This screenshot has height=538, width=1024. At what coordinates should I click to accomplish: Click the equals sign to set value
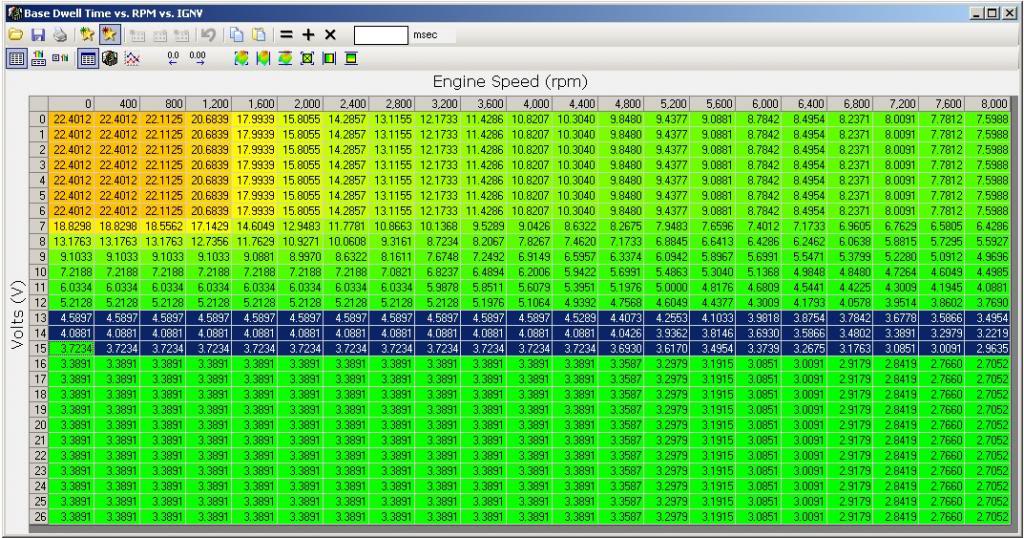click(x=286, y=35)
